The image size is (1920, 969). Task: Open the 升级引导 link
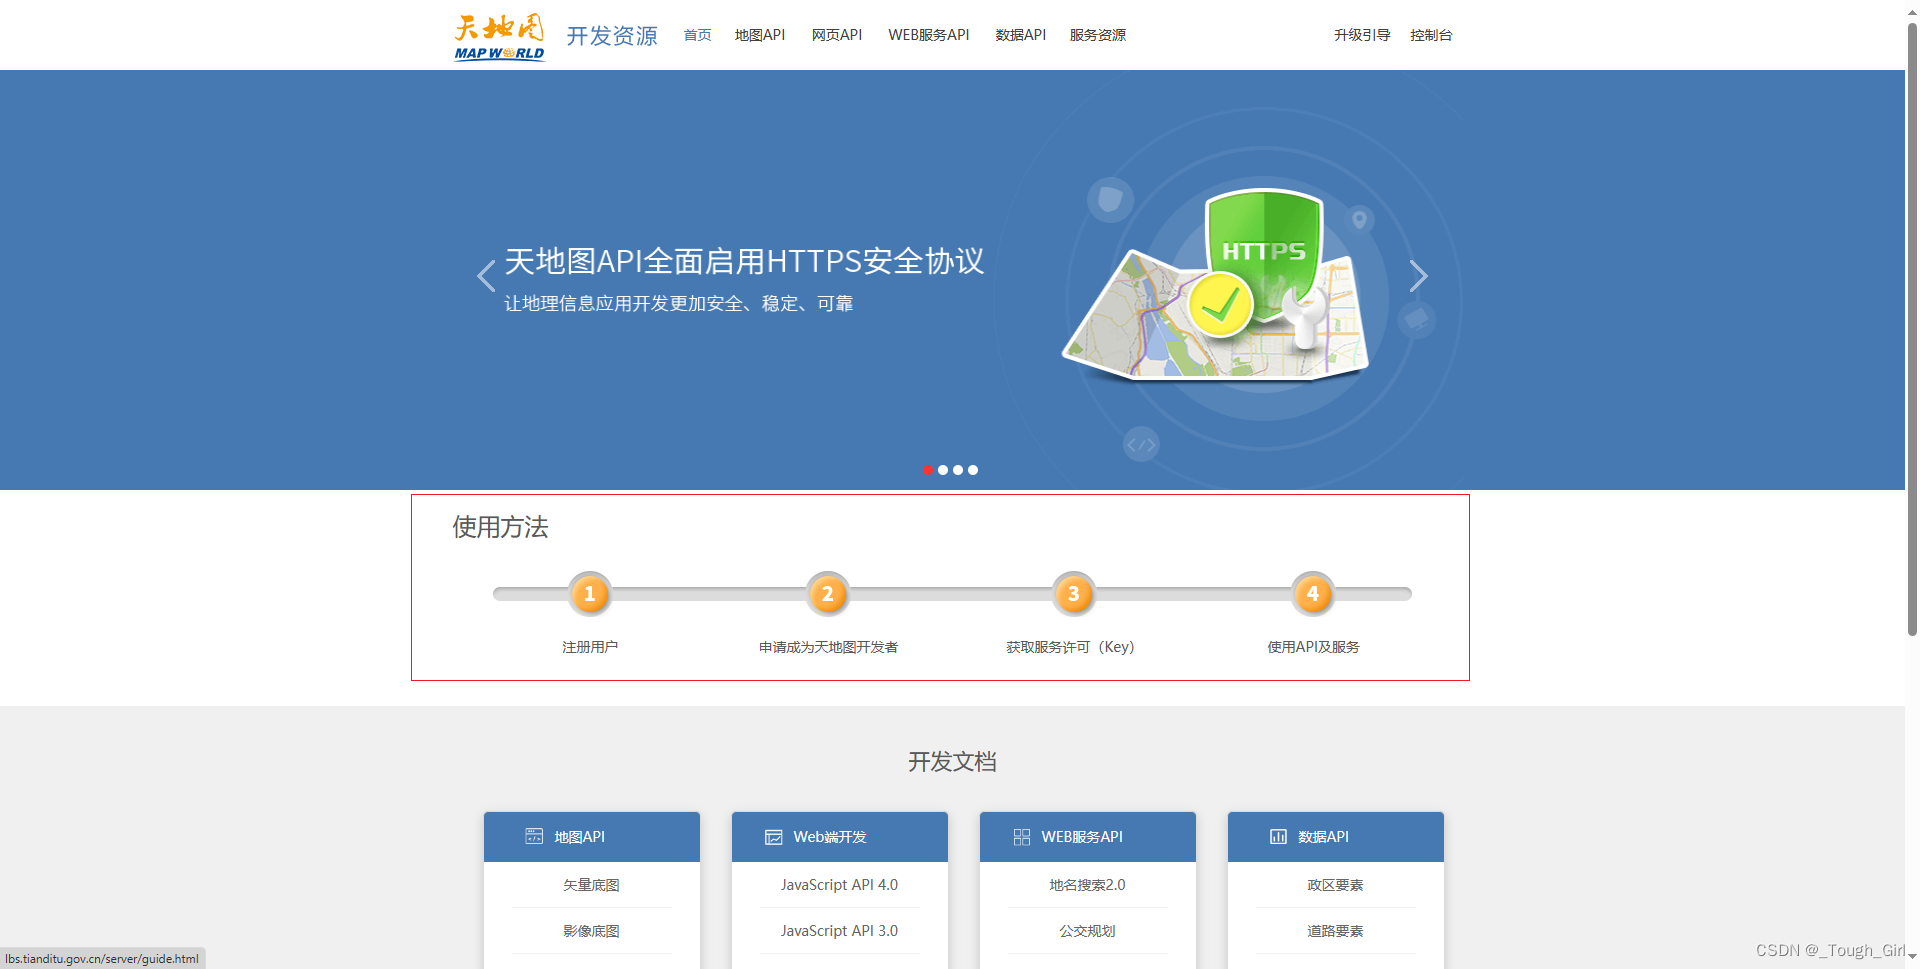1362,35
